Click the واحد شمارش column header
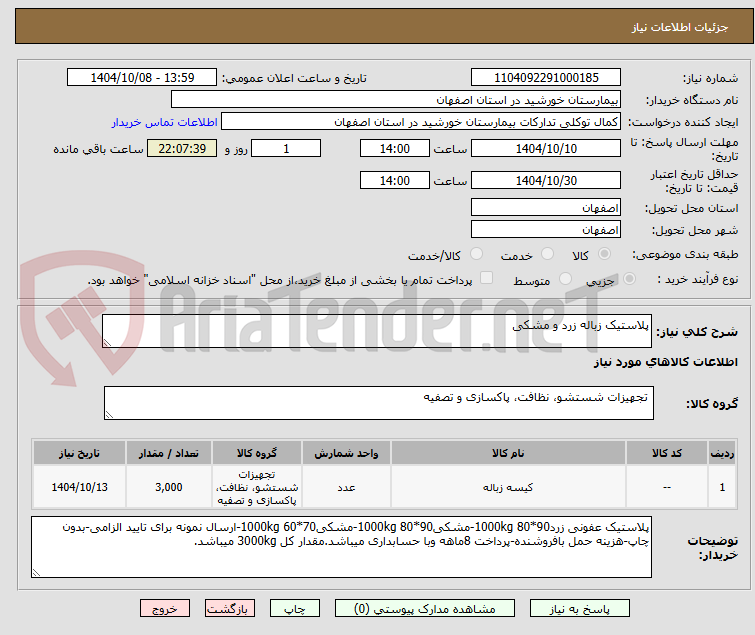Image resolution: width=755 pixels, height=635 pixels. [346, 453]
